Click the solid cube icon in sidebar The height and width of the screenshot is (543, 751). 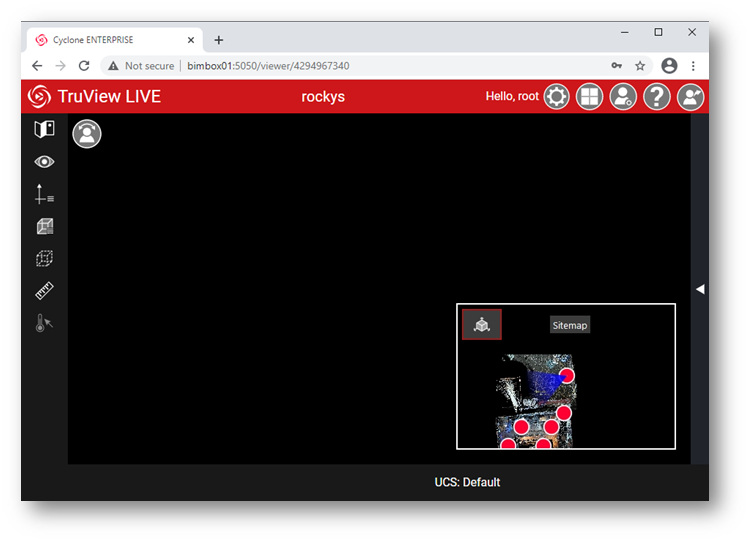point(44,227)
